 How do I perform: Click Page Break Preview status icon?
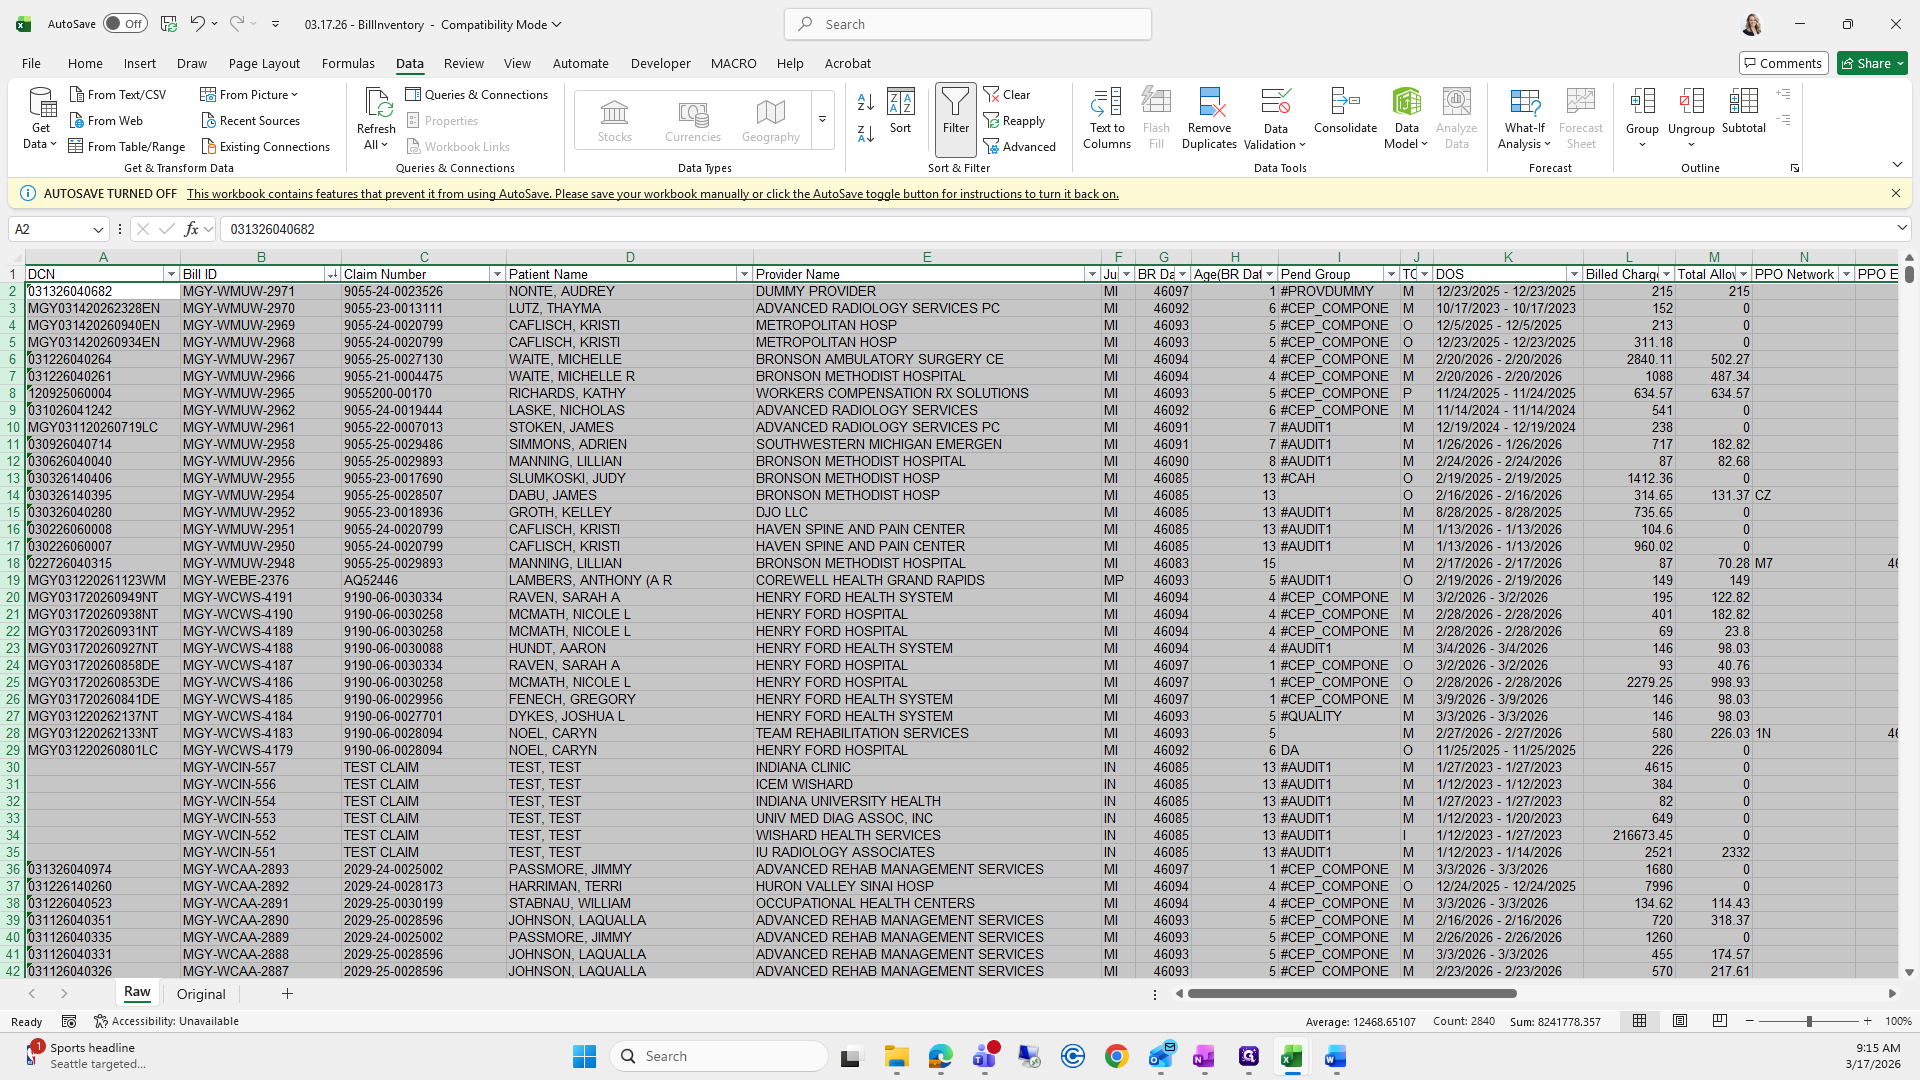click(x=1720, y=1021)
